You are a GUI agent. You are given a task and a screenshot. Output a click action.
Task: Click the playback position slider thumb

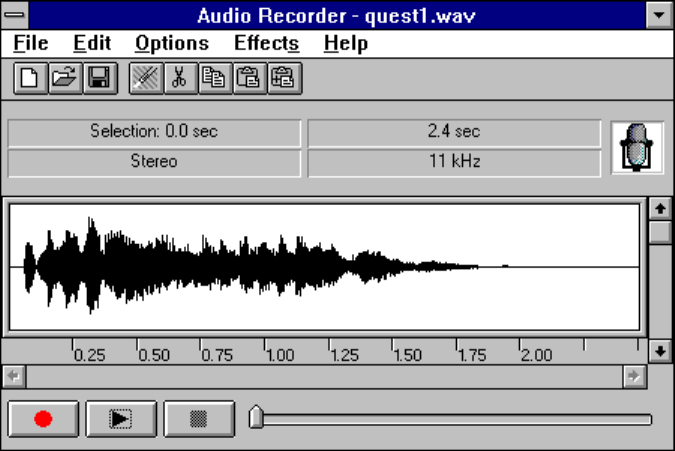256,417
